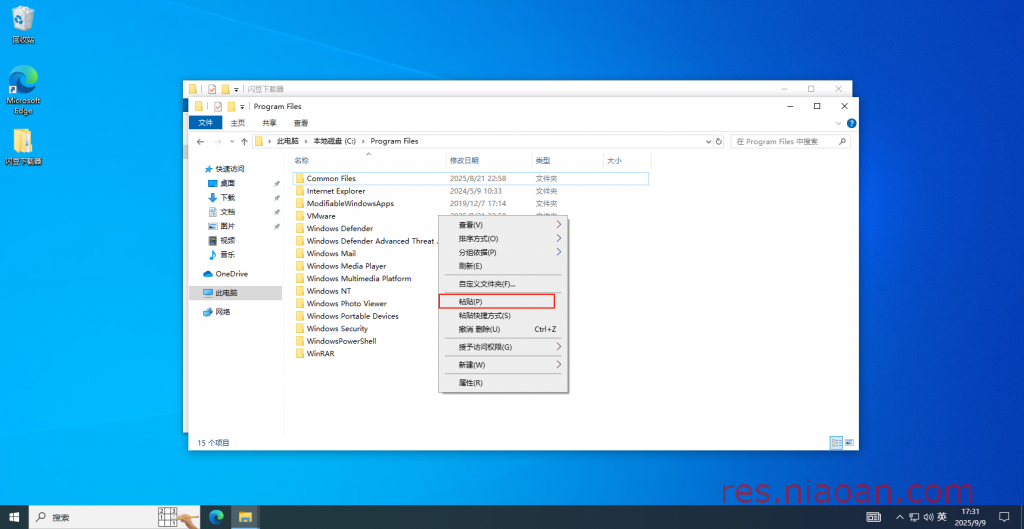The width and height of the screenshot is (1024, 529).
Task: Switch to large icons view in the status bar
Action: pyautogui.click(x=850, y=442)
